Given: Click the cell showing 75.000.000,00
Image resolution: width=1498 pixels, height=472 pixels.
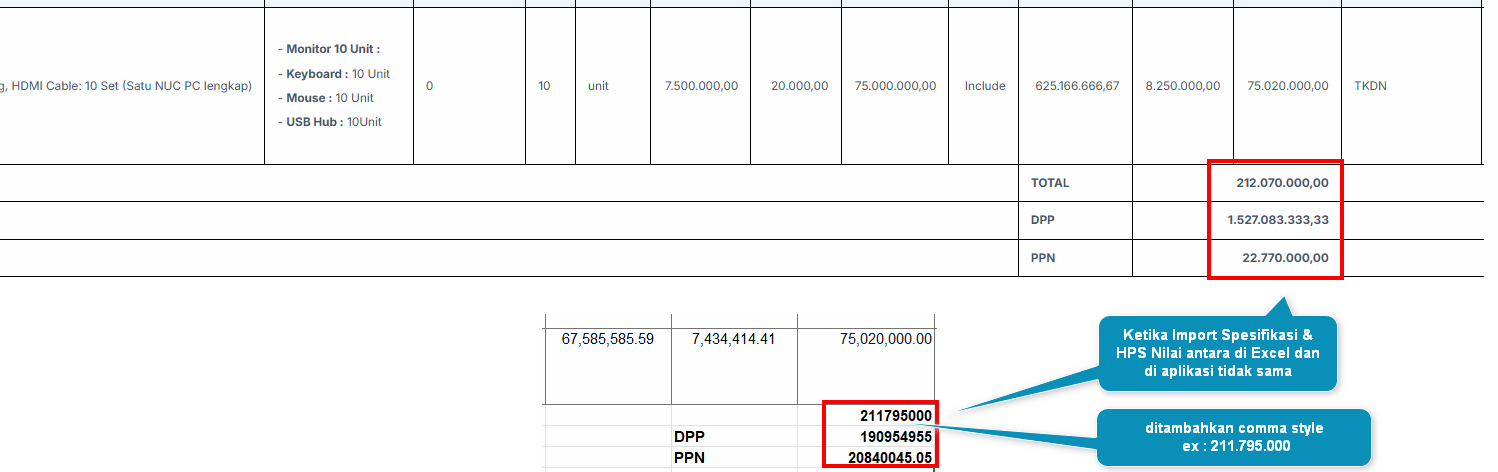Looking at the screenshot, I should pos(895,86).
